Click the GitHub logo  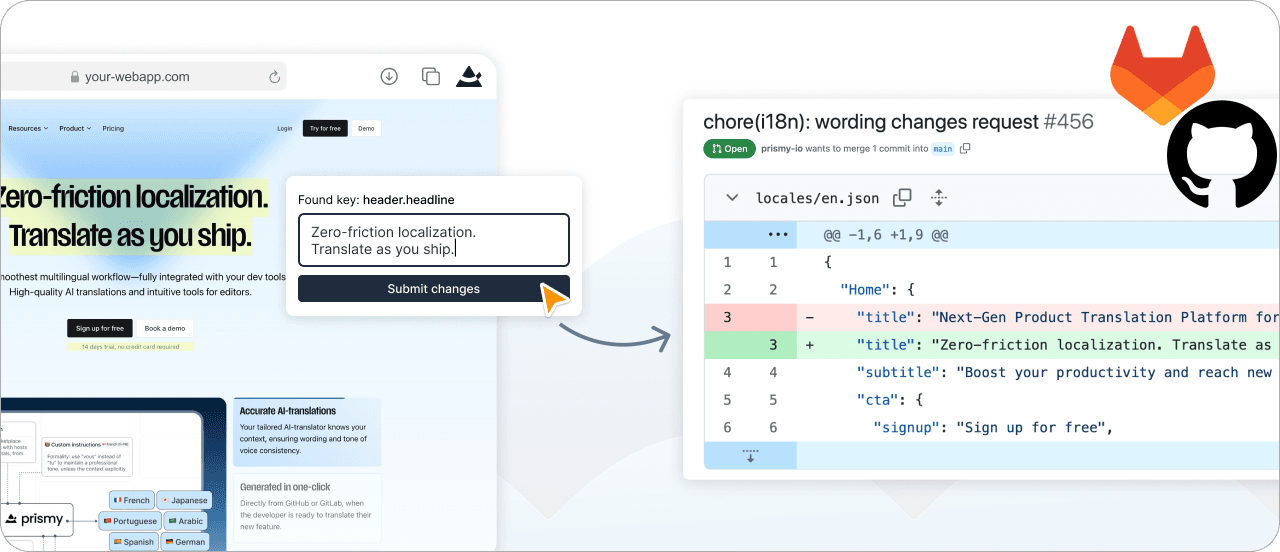1221,153
